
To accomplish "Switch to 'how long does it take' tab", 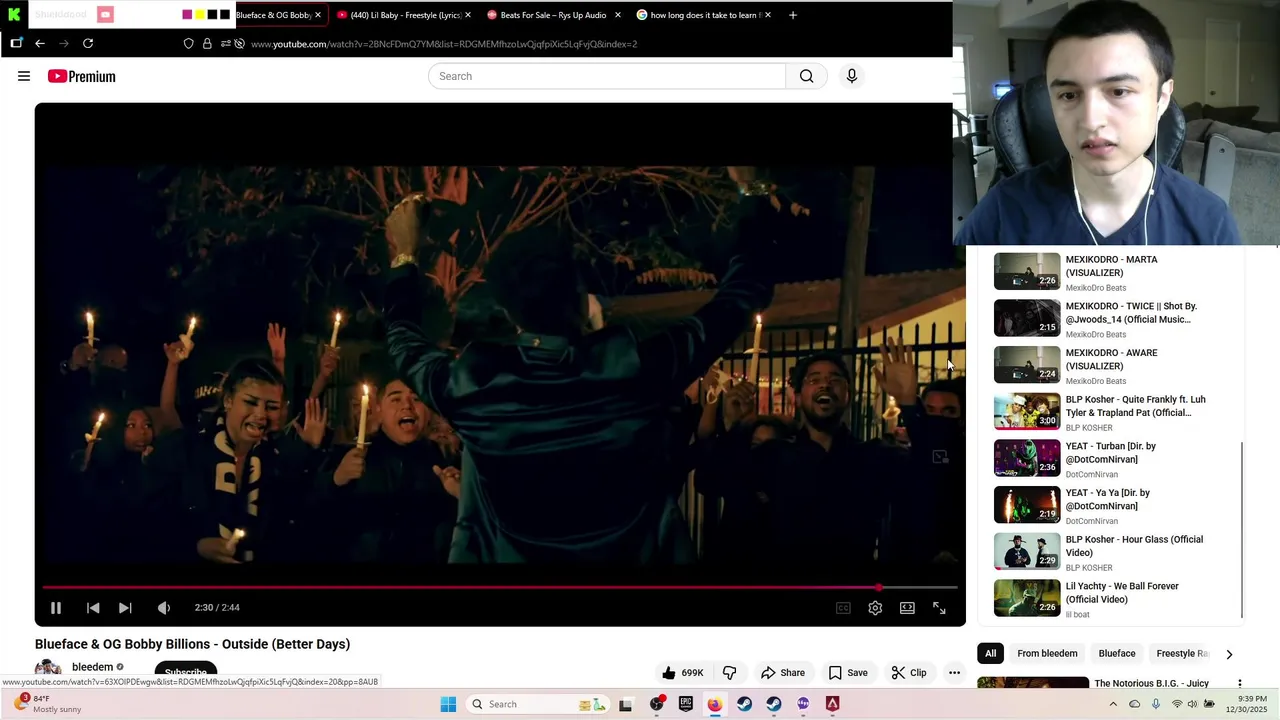I will point(703,15).
